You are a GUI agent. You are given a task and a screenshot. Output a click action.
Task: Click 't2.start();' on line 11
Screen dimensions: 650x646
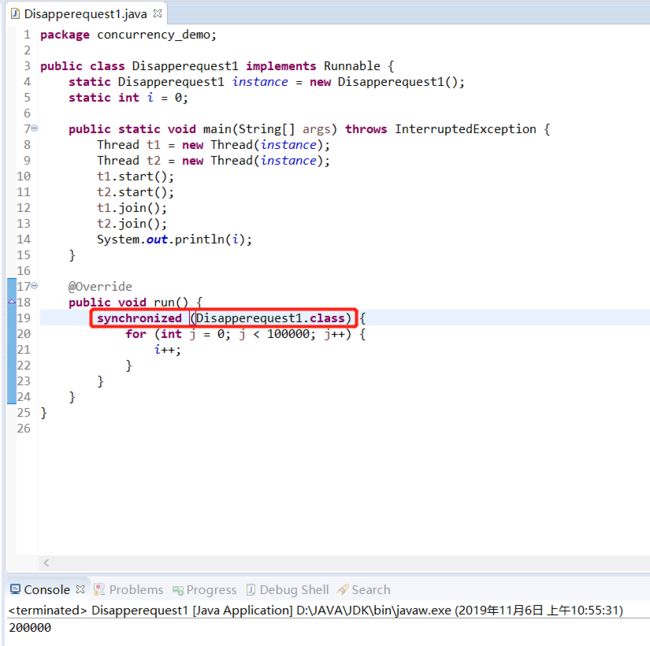pos(136,192)
